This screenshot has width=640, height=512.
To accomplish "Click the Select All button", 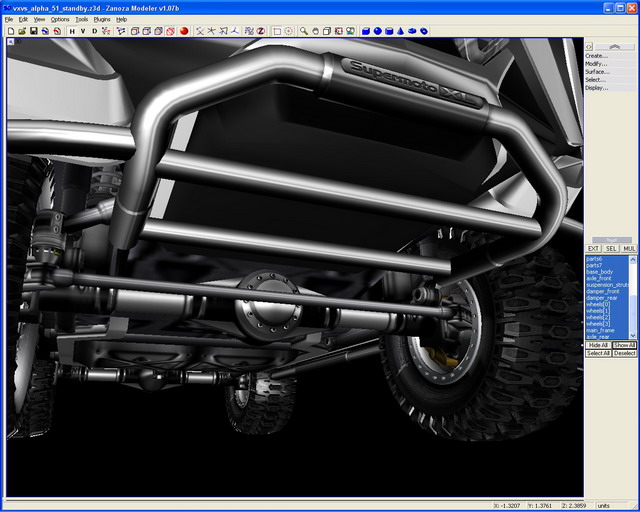I will coord(598,353).
